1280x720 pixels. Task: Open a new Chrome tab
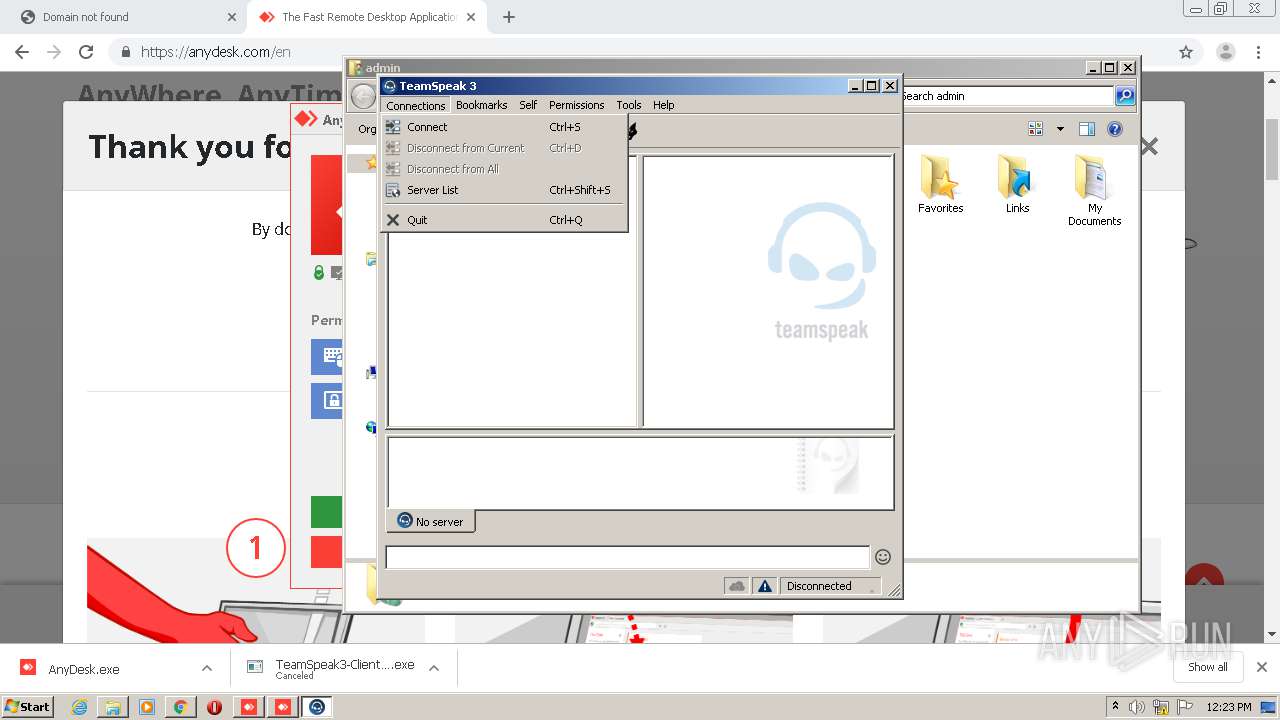[509, 17]
